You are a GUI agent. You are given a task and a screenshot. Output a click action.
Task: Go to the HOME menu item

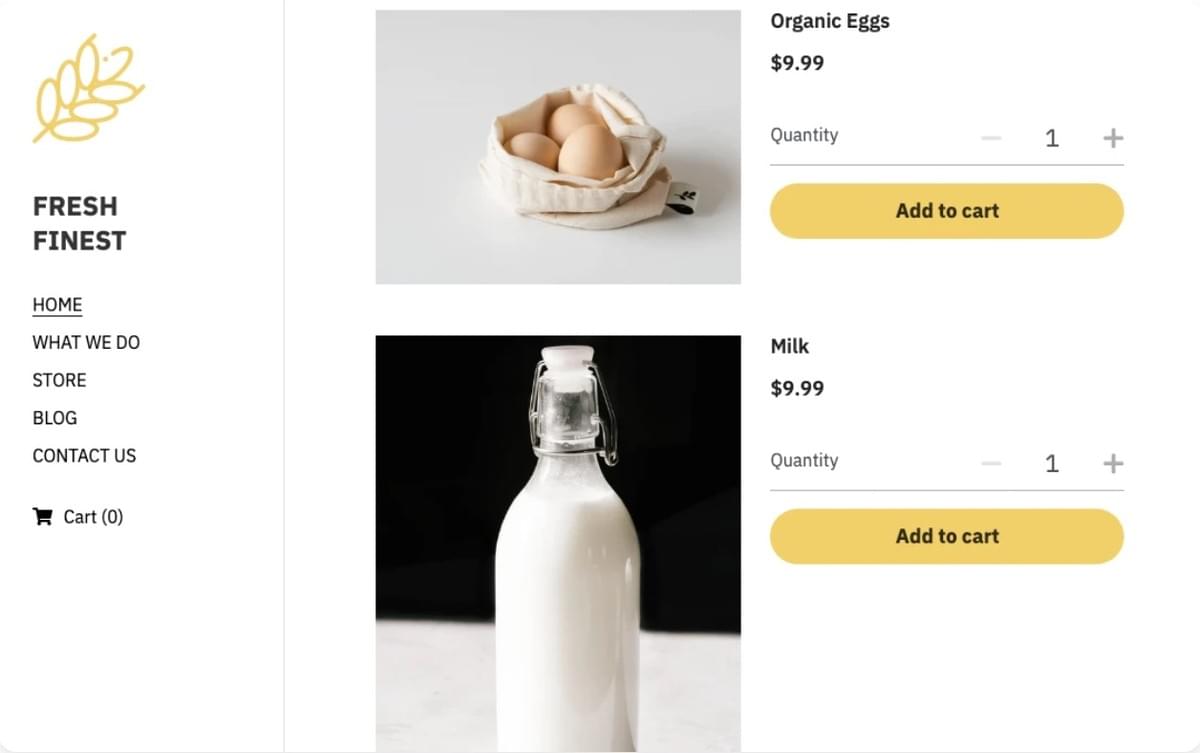coord(57,305)
